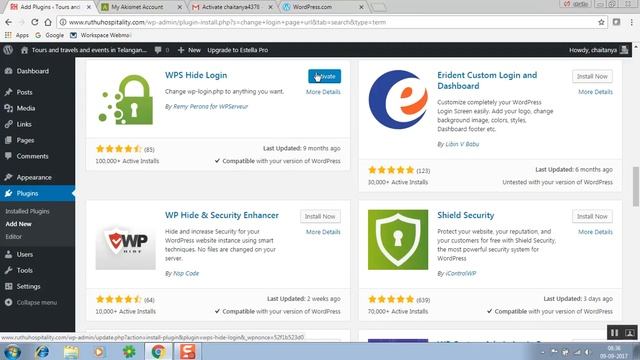Open author iControlWP link
The image size is (640, 360).
(x=461, y=273)
